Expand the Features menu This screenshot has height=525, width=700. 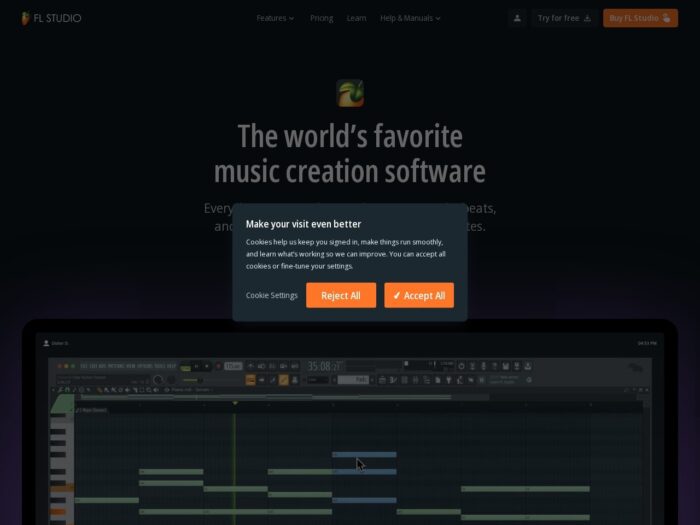pyautogui.click(x=275, y=18)
